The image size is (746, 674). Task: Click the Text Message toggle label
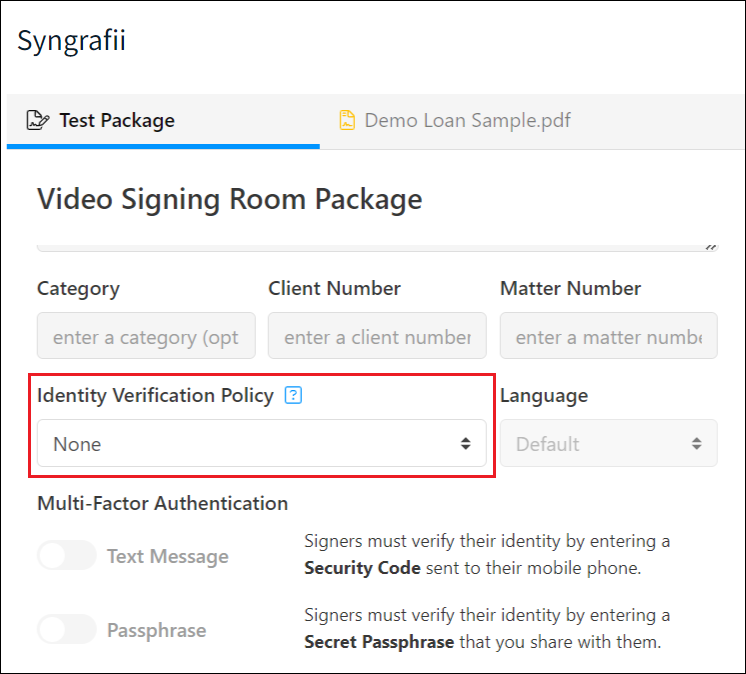(x=168, y=556)
